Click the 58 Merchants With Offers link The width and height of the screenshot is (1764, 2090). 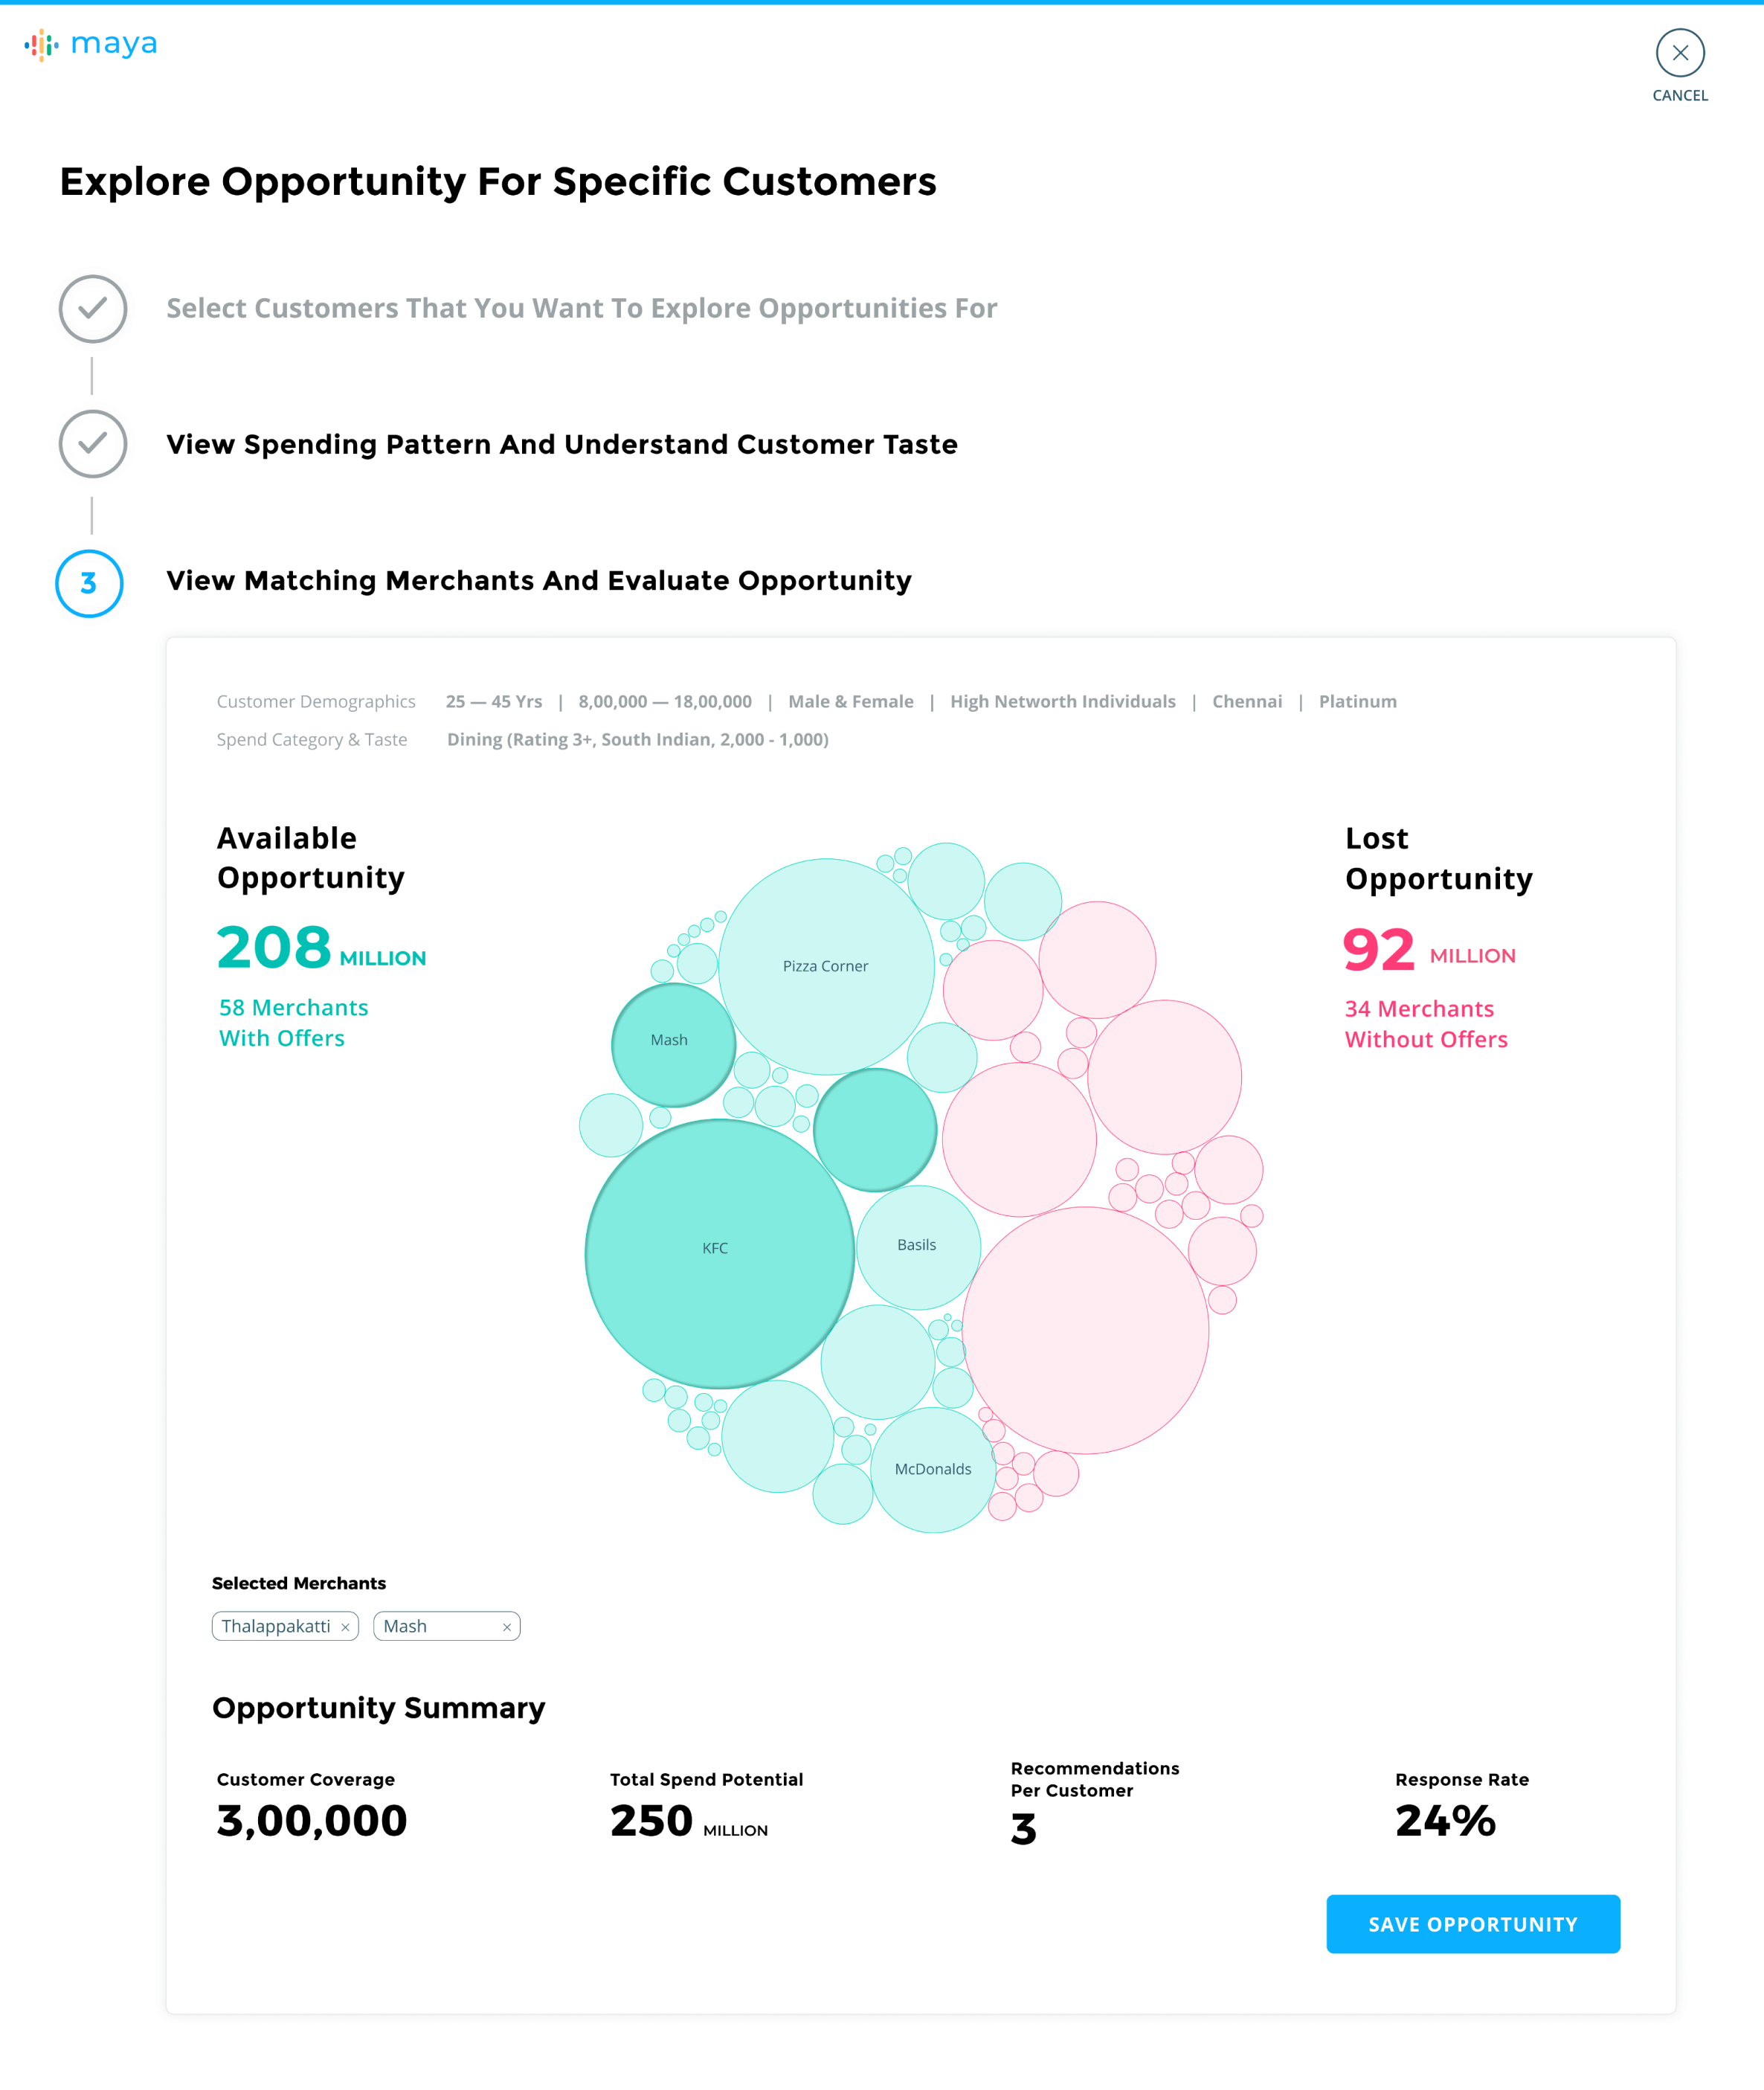click(x=293, y=1022)
